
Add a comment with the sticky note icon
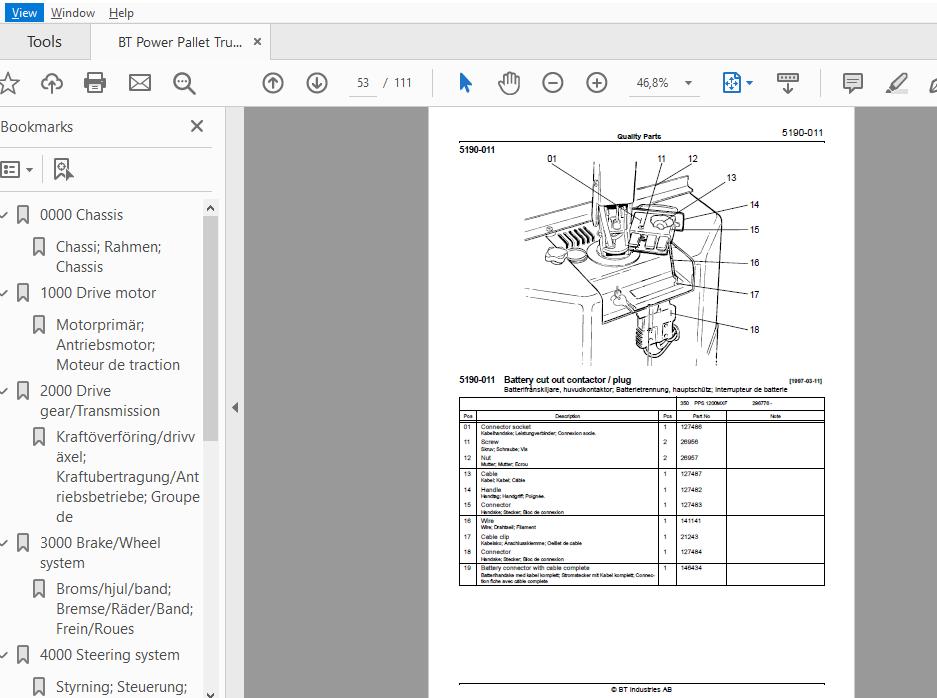click(852, 82)
